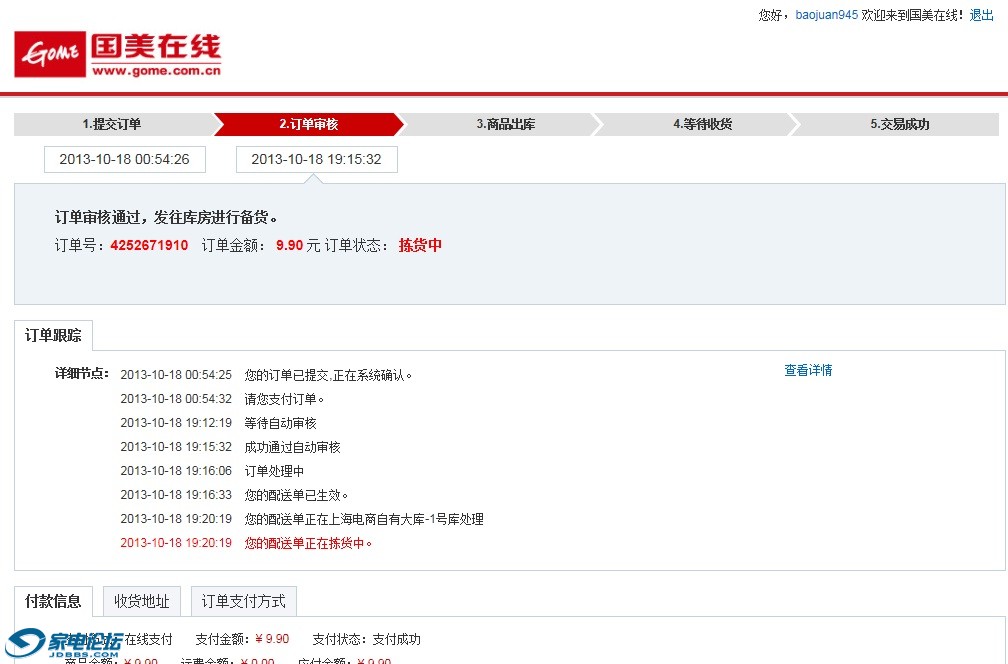
Task: Click the row 您的配送单已生效
Action: click(x=235, y=495)
